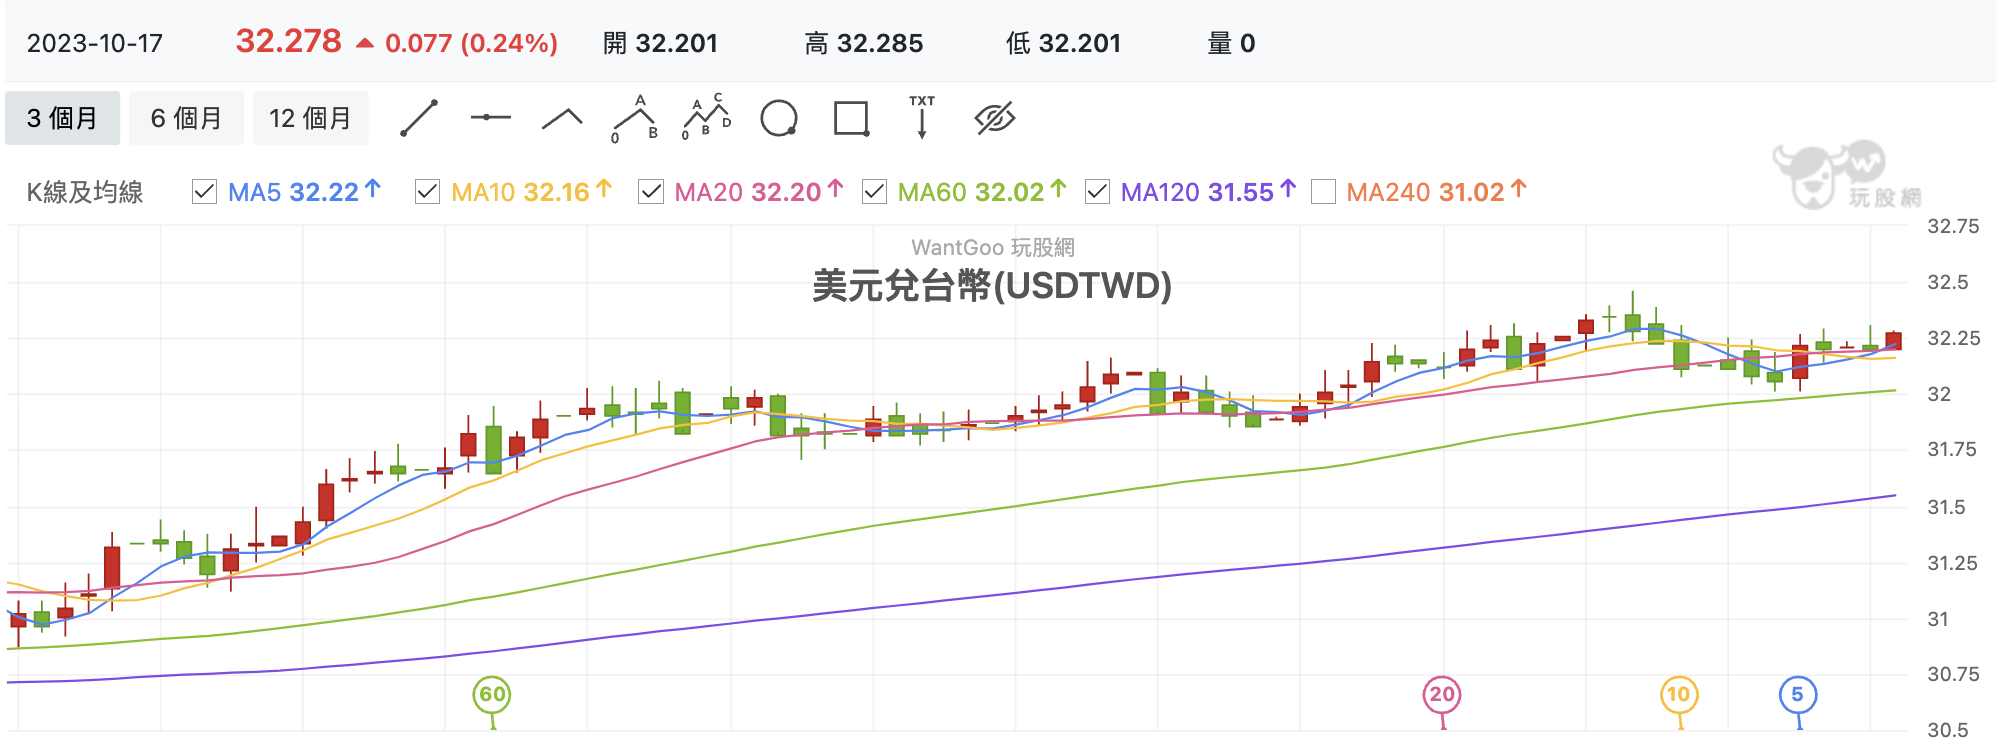Select the trend line drawing tool
1996x748 pixels.
click(x=419, y=118)
